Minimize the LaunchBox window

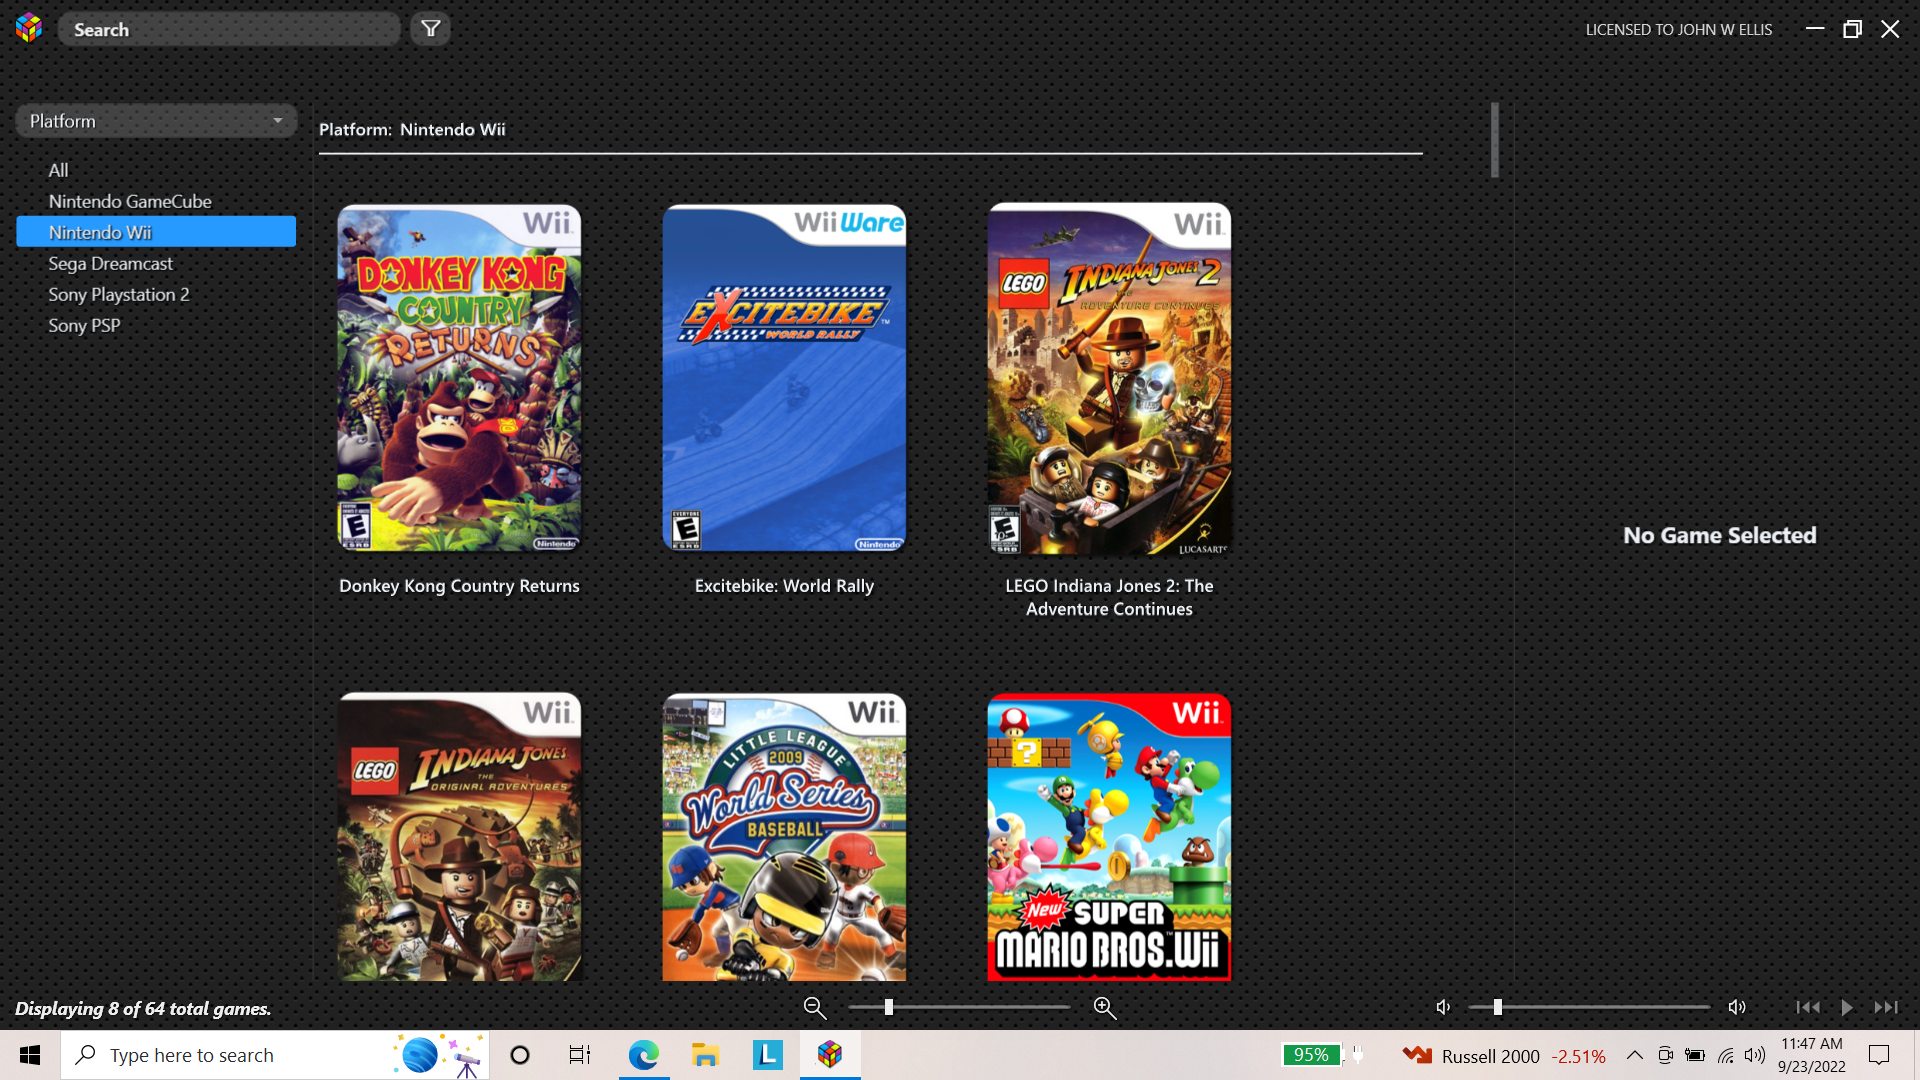[1815, 29]
